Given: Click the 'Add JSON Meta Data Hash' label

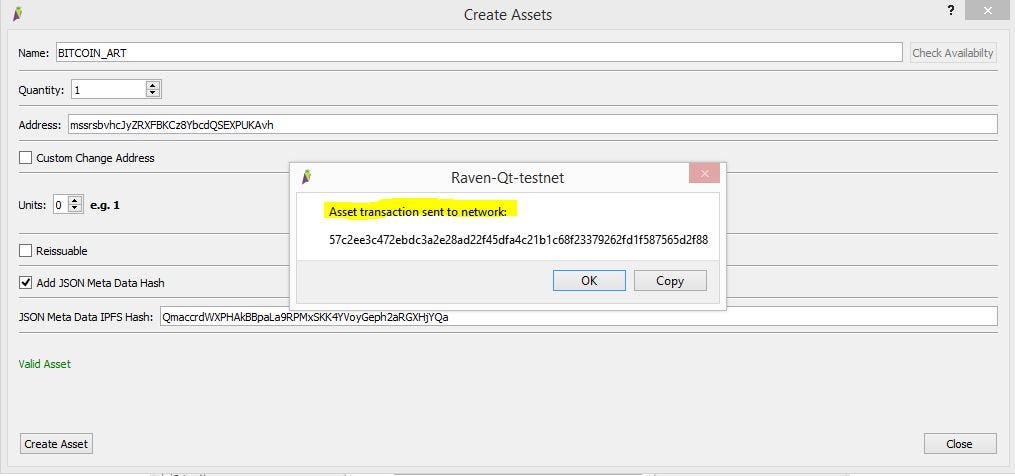Looking at the screenshot, I should (x=100, y=283).
